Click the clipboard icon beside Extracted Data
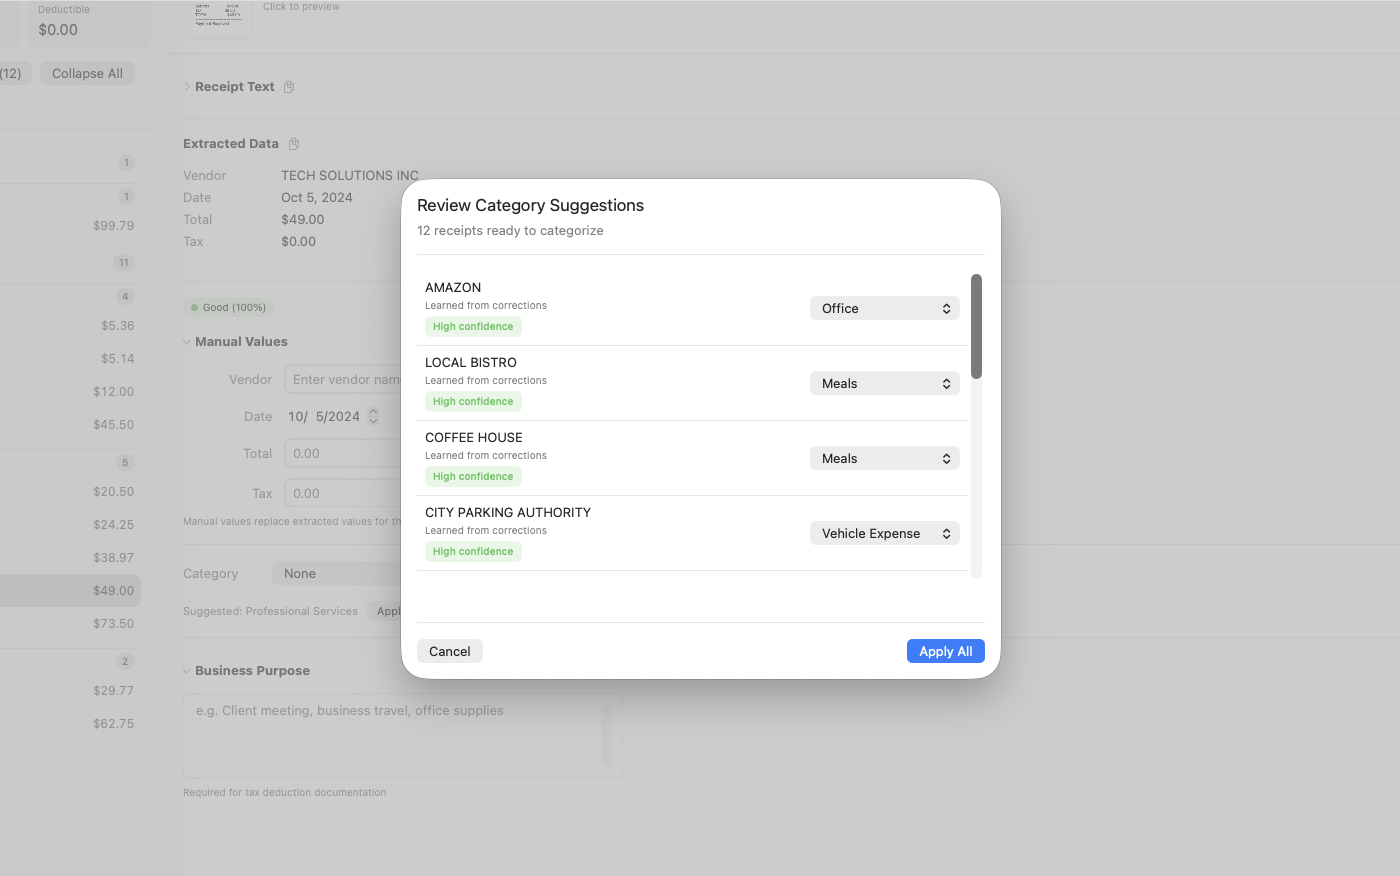Viewport: 1400px width, 876px height. pyautogui.click(x=294, y=143)
